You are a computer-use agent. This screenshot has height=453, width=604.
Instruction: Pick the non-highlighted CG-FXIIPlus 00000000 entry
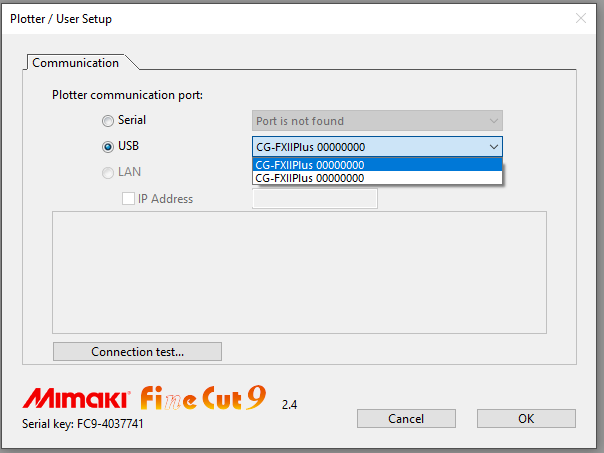[x=377, y=178]
